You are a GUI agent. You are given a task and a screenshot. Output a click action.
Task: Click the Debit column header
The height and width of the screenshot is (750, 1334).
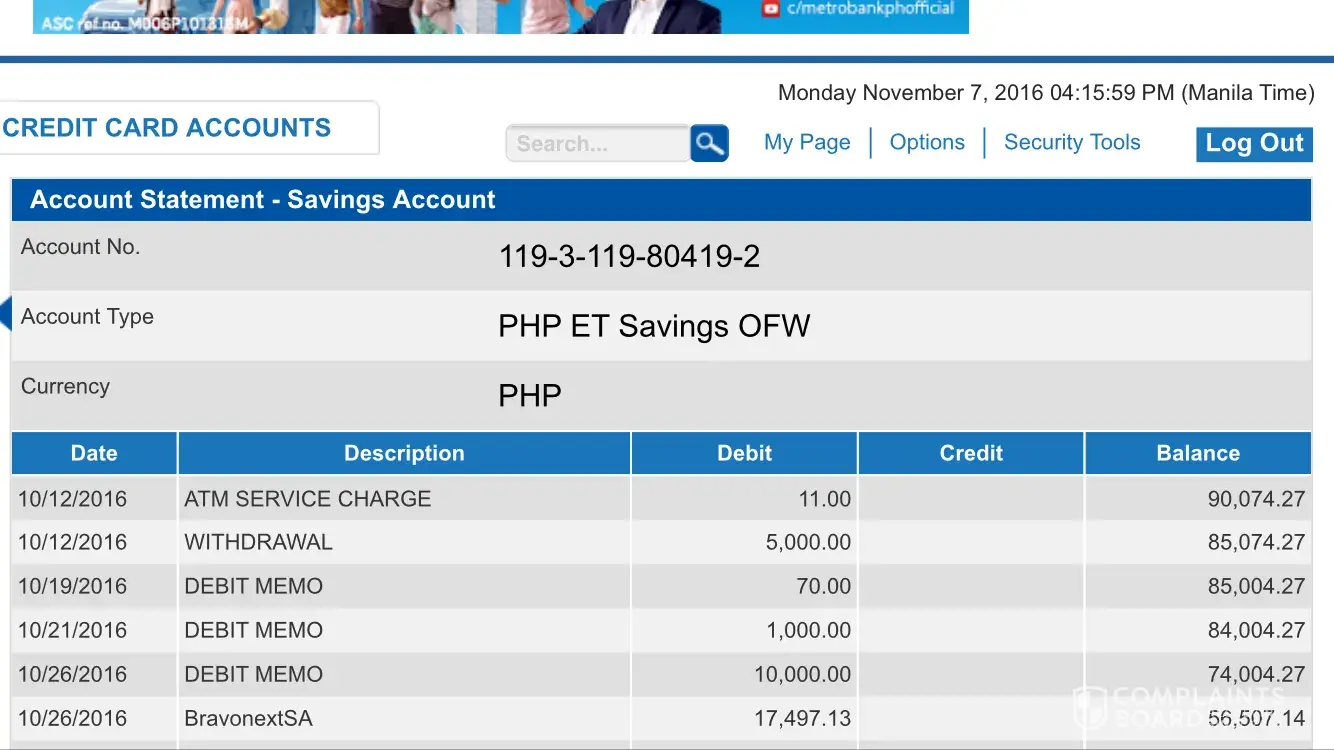(745, 453)
